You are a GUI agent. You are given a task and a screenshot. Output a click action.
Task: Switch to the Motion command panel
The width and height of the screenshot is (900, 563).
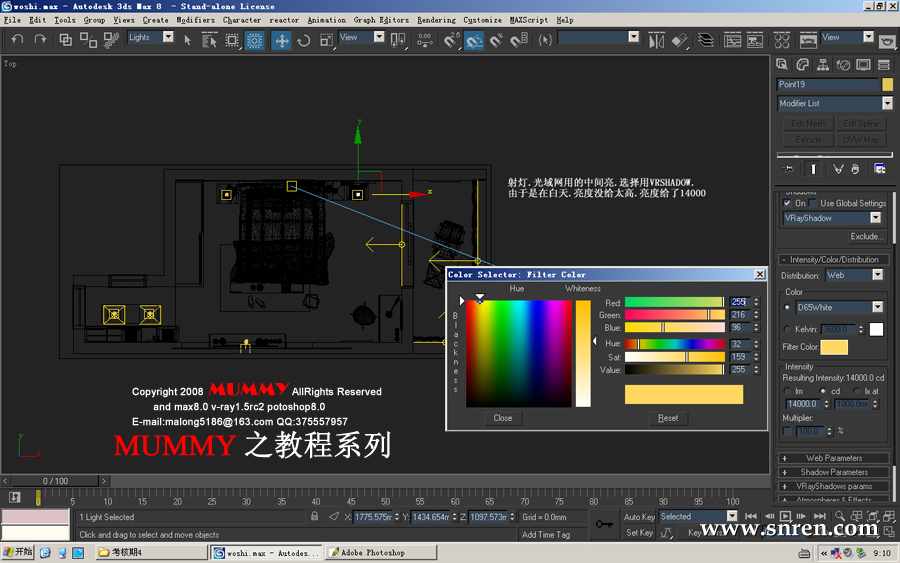[x=843, y=64]
